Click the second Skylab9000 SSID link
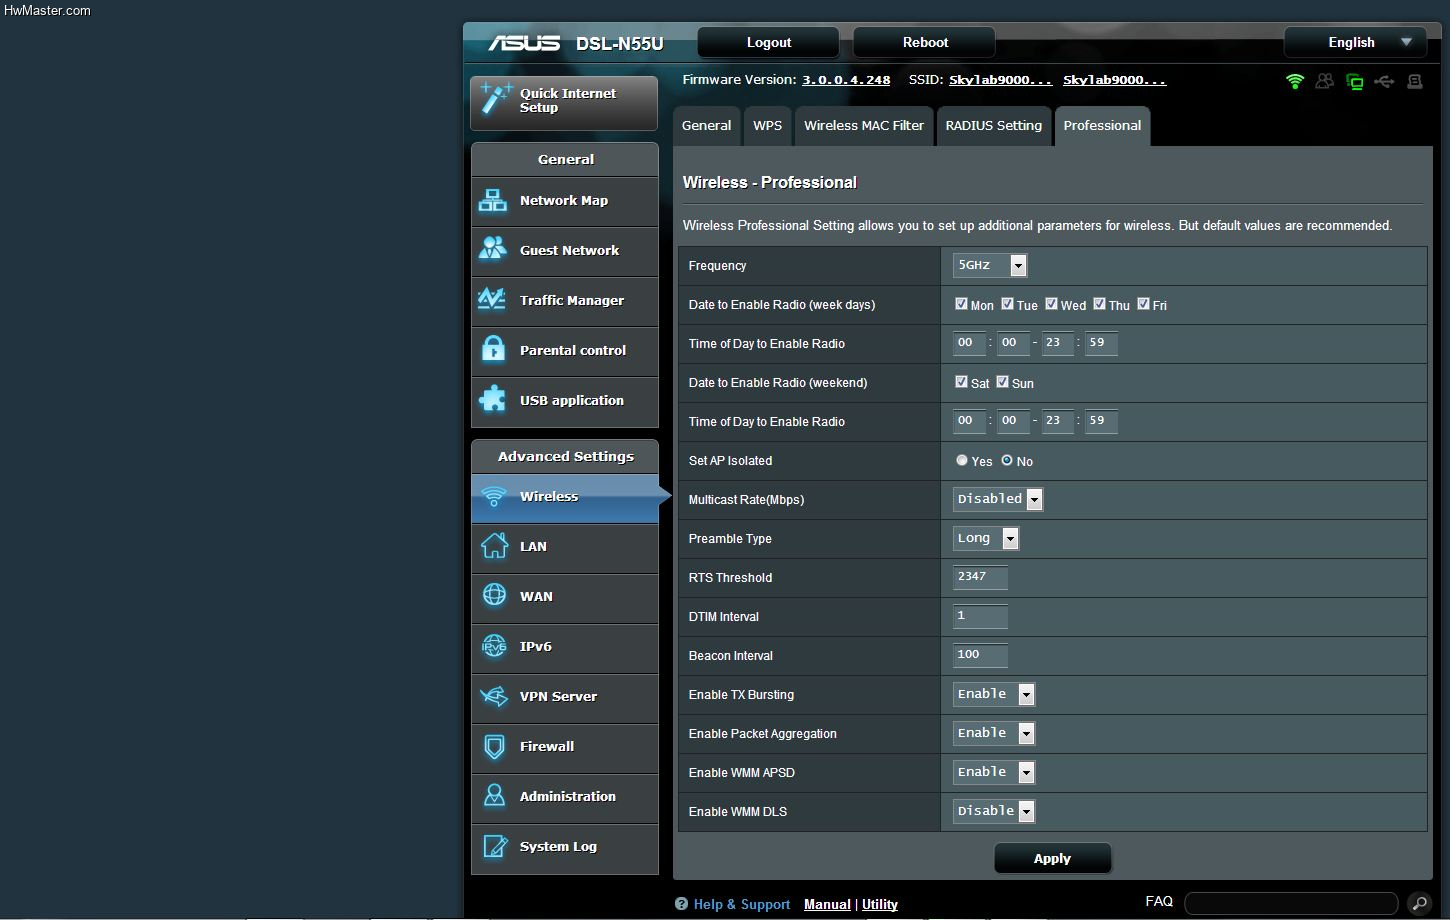Screen dimensions: 1450x920 (x=1114, y=80)
